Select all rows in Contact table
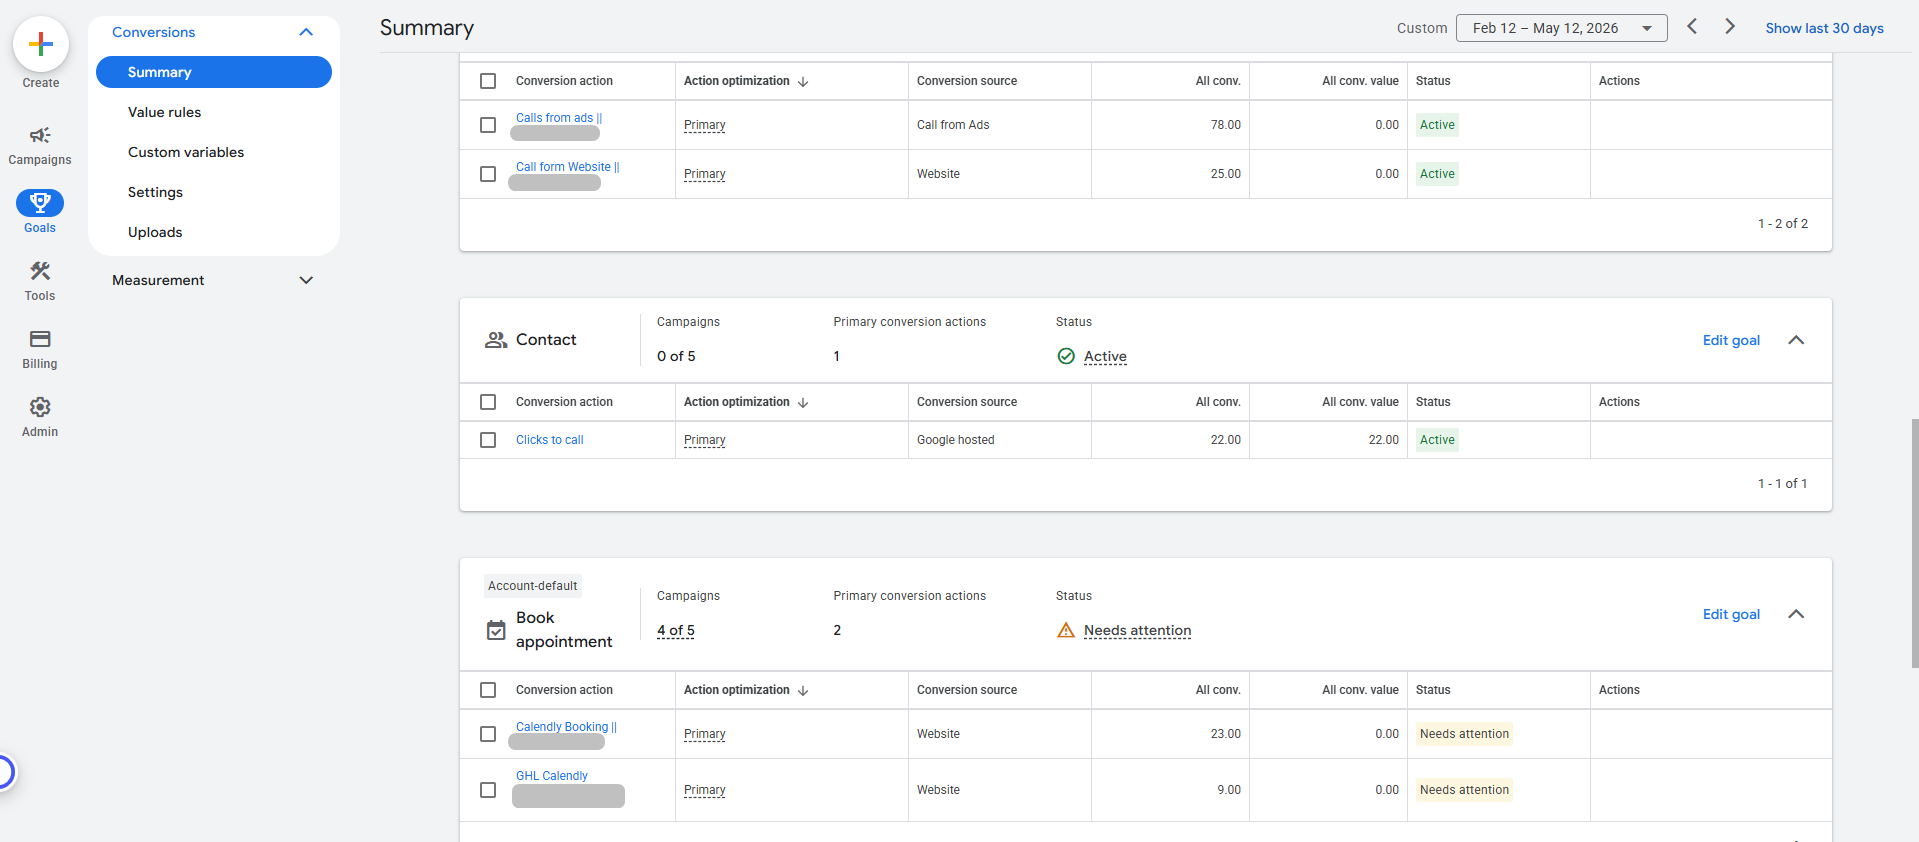This screenshot has height=842, width=1919. coord(488,402)
